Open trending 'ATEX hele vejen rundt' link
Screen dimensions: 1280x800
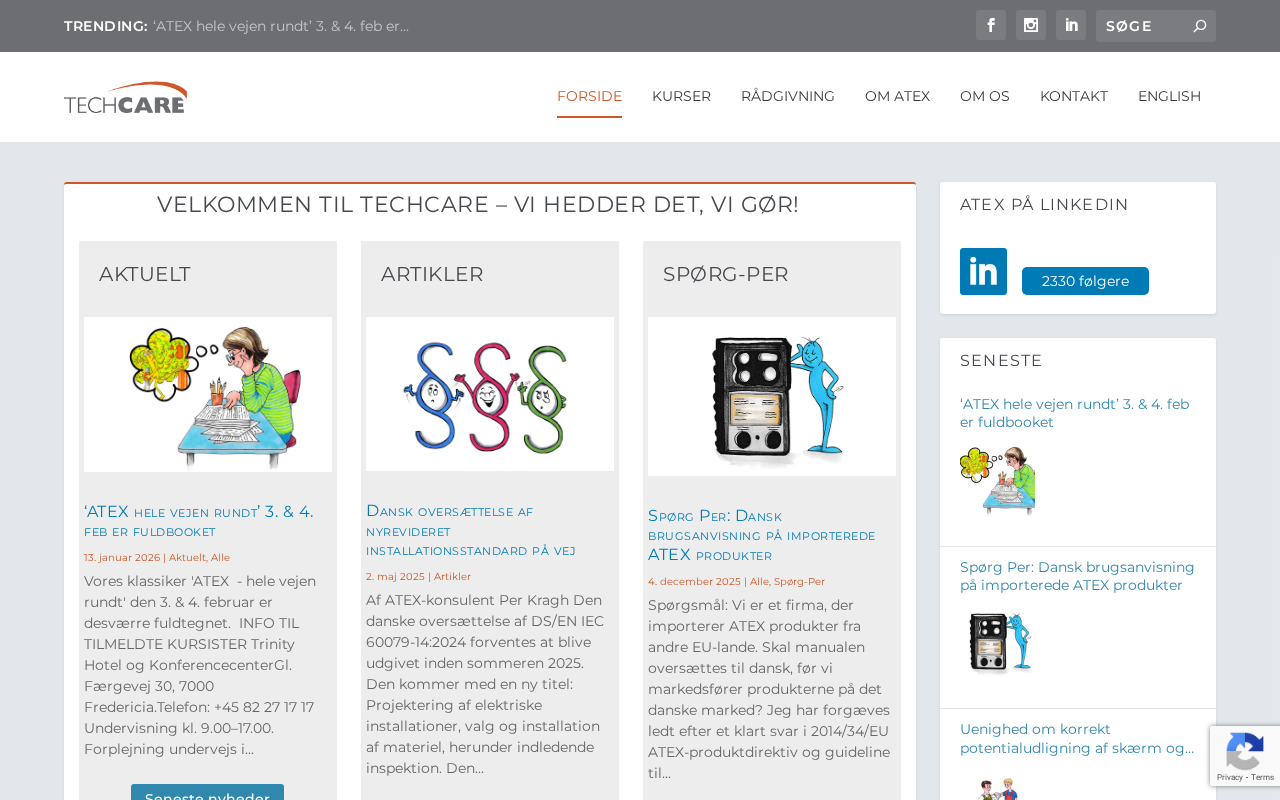[281, 26]
